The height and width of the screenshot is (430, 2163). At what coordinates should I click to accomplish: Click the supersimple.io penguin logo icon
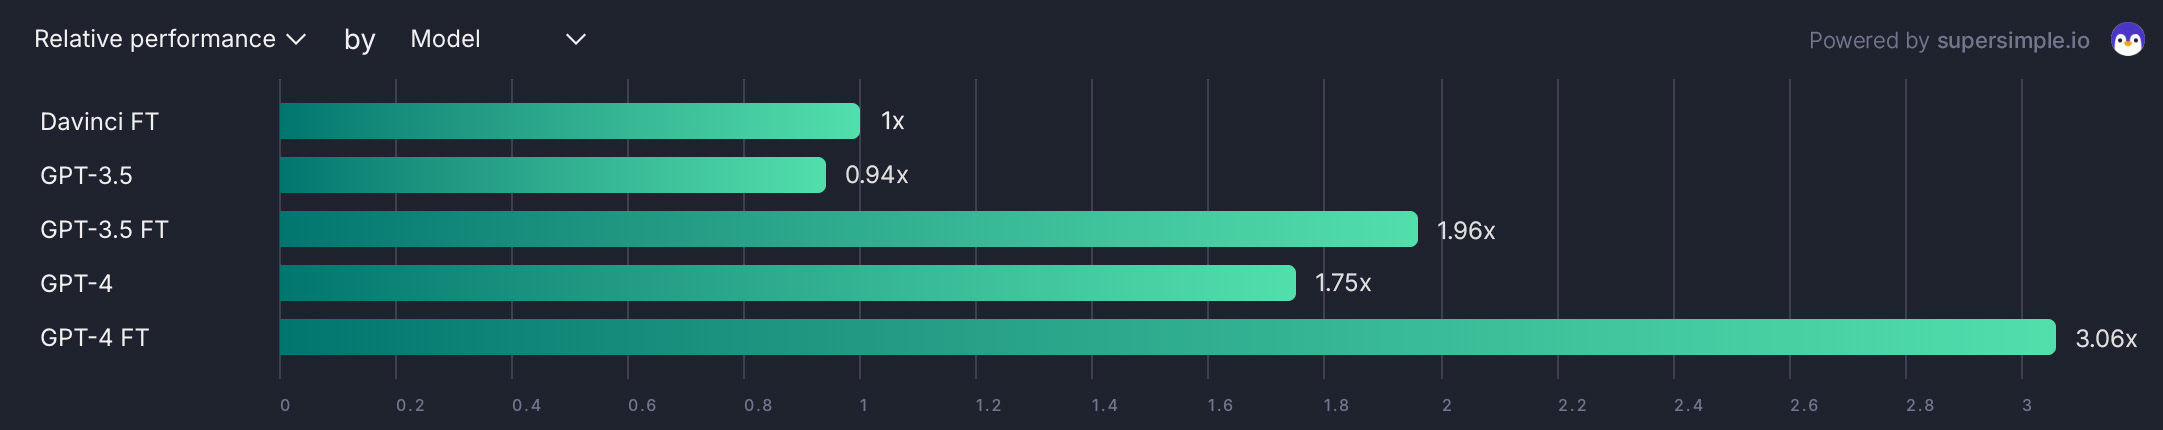2127,40
